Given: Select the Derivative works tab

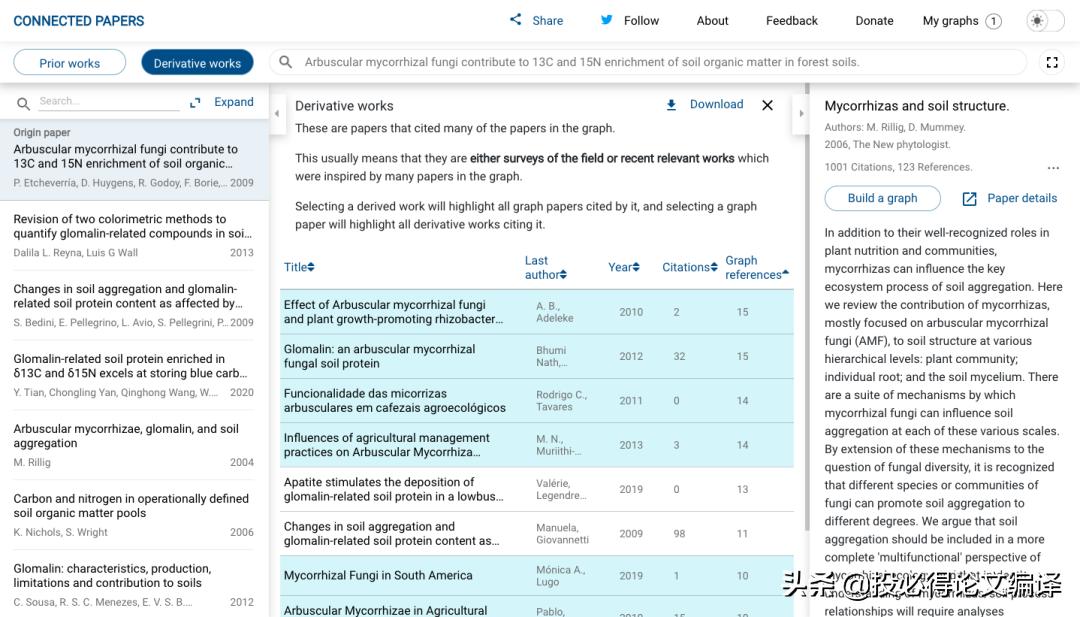Looking at the screenshot, I should pyautogui.click(x=197, y=63).
